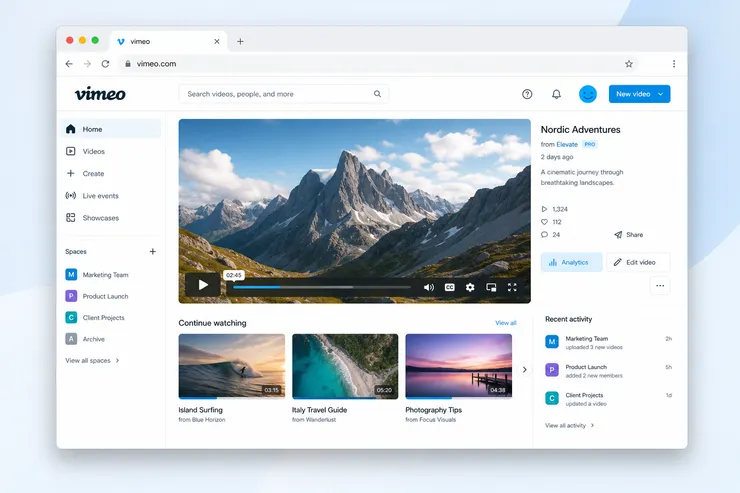
Task: Open Product Launch space
Action: pos(97,296)
